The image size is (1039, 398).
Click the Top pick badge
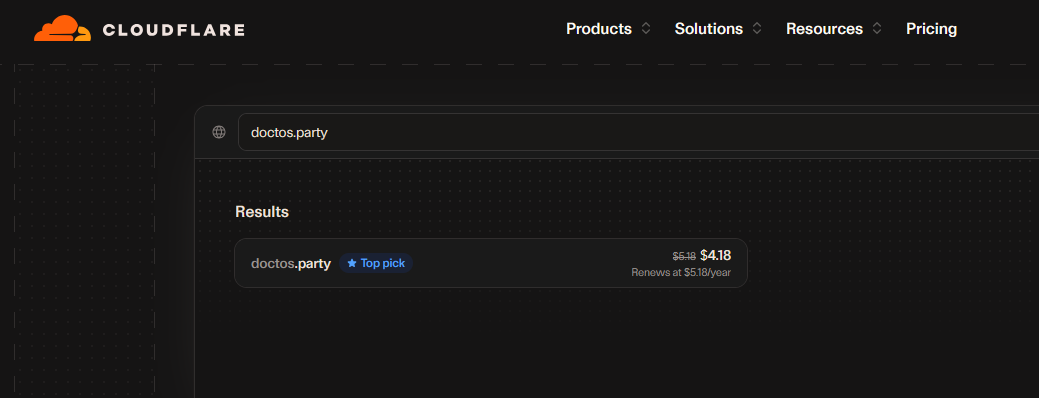(x=376, y=264)
